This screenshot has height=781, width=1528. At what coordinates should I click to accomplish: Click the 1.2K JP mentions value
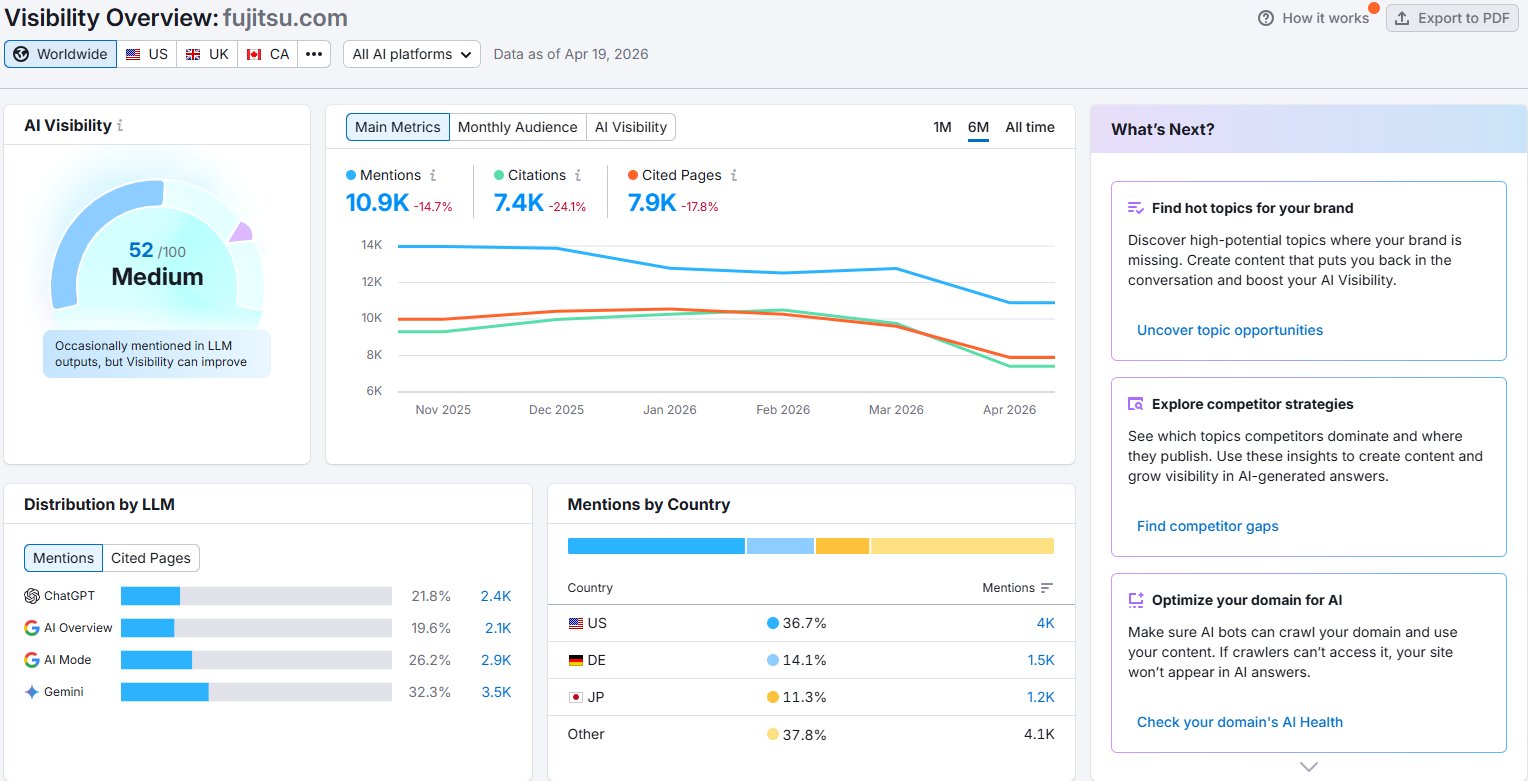pos(1040,697)
